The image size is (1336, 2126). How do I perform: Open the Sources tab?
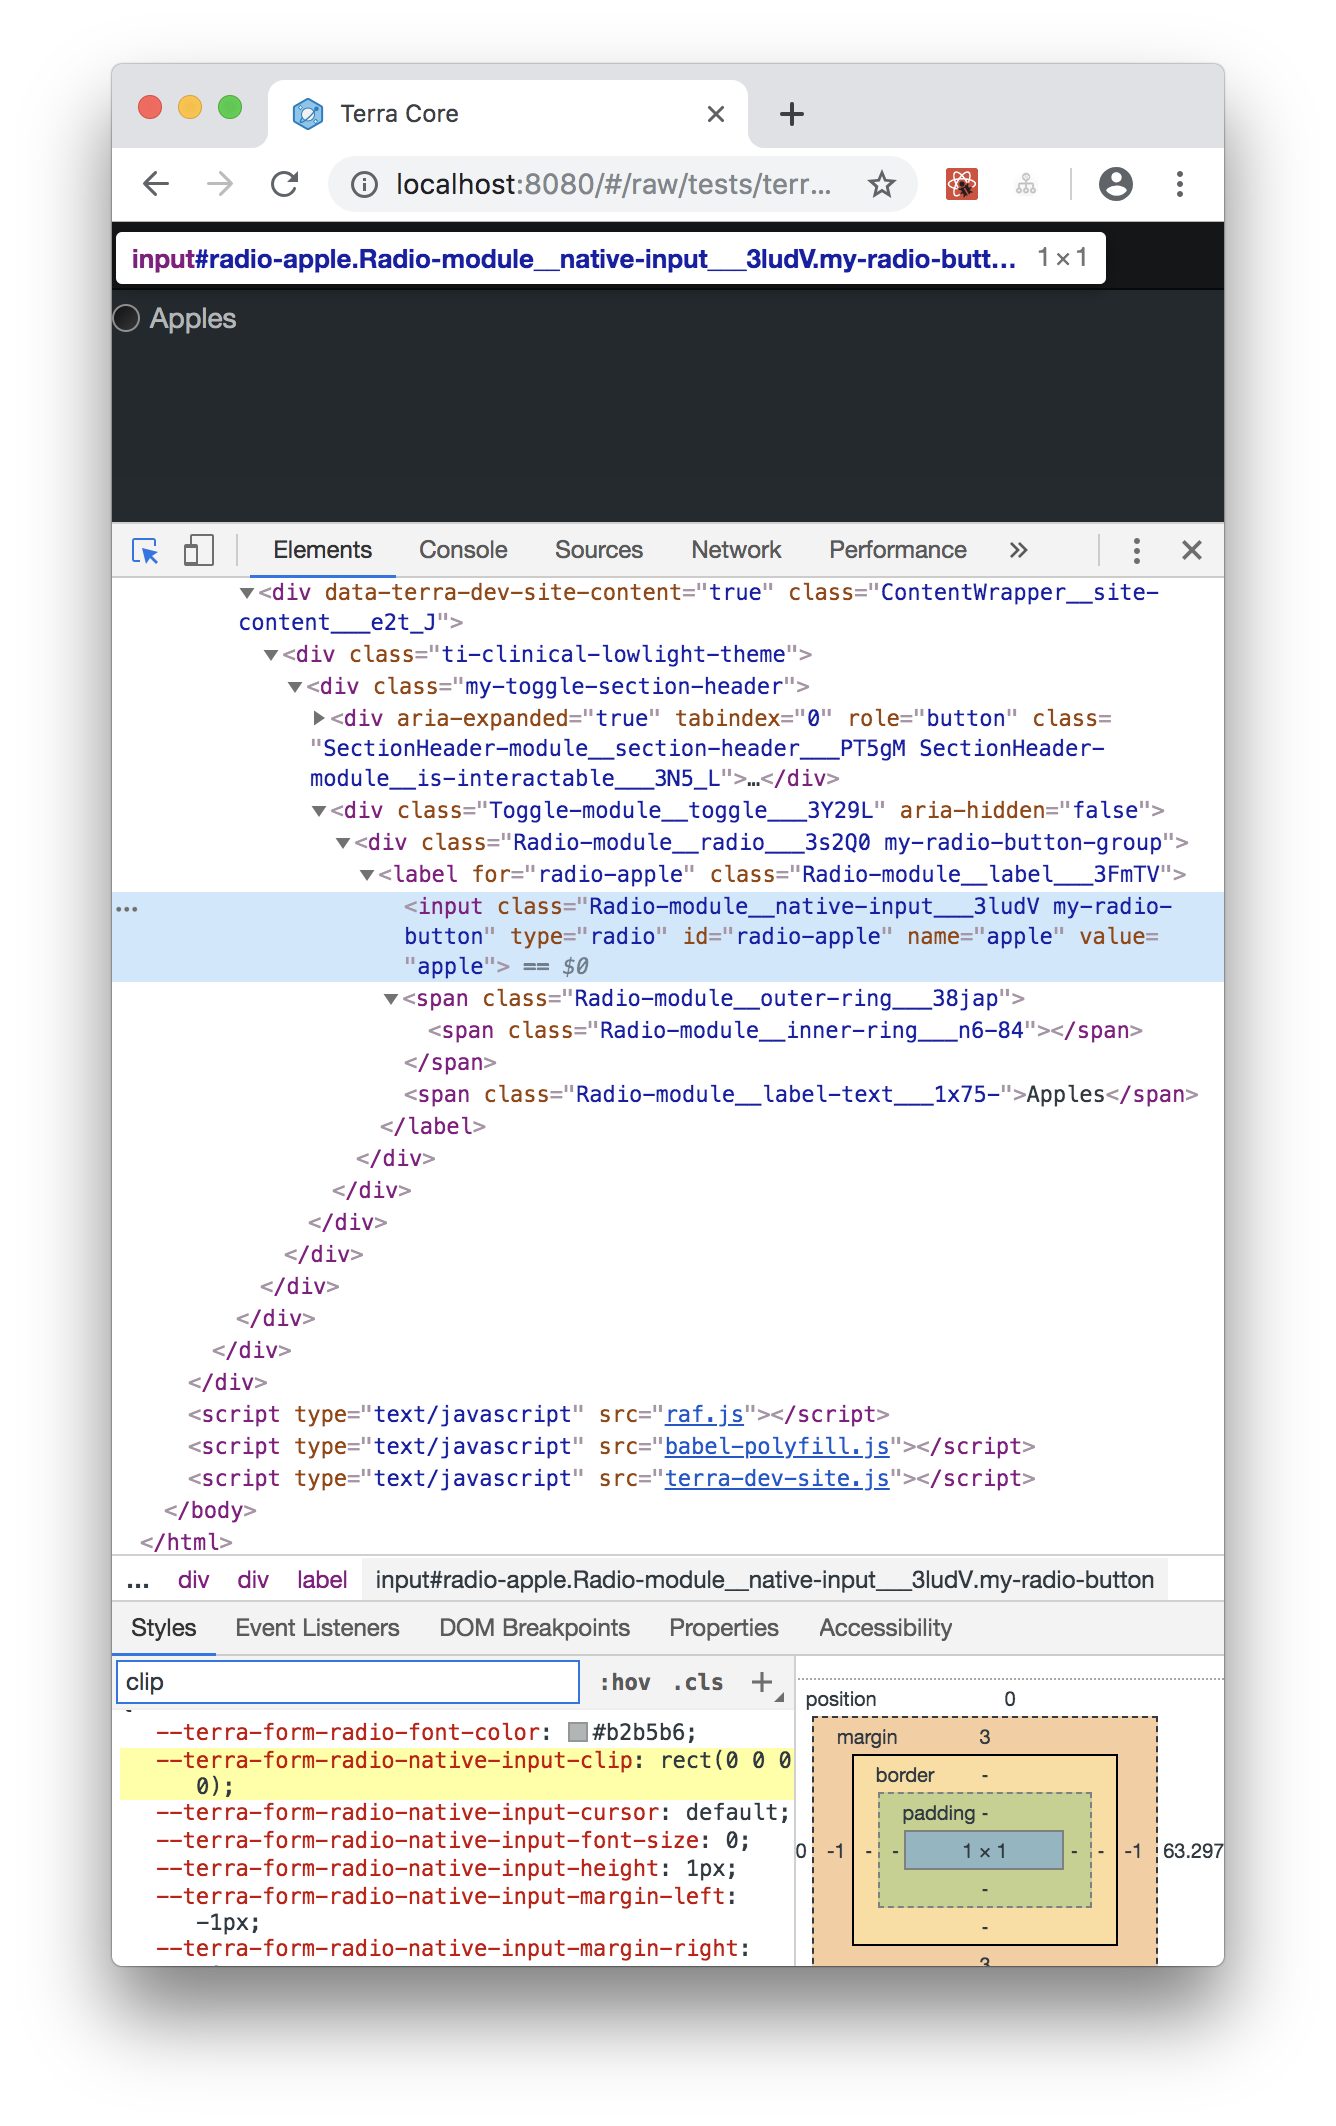click(x=599, y=550)
